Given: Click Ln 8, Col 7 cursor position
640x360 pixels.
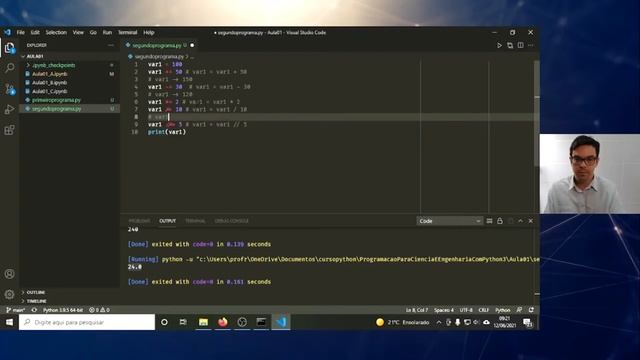Looking at the screenshot, I should pos(417,310).
